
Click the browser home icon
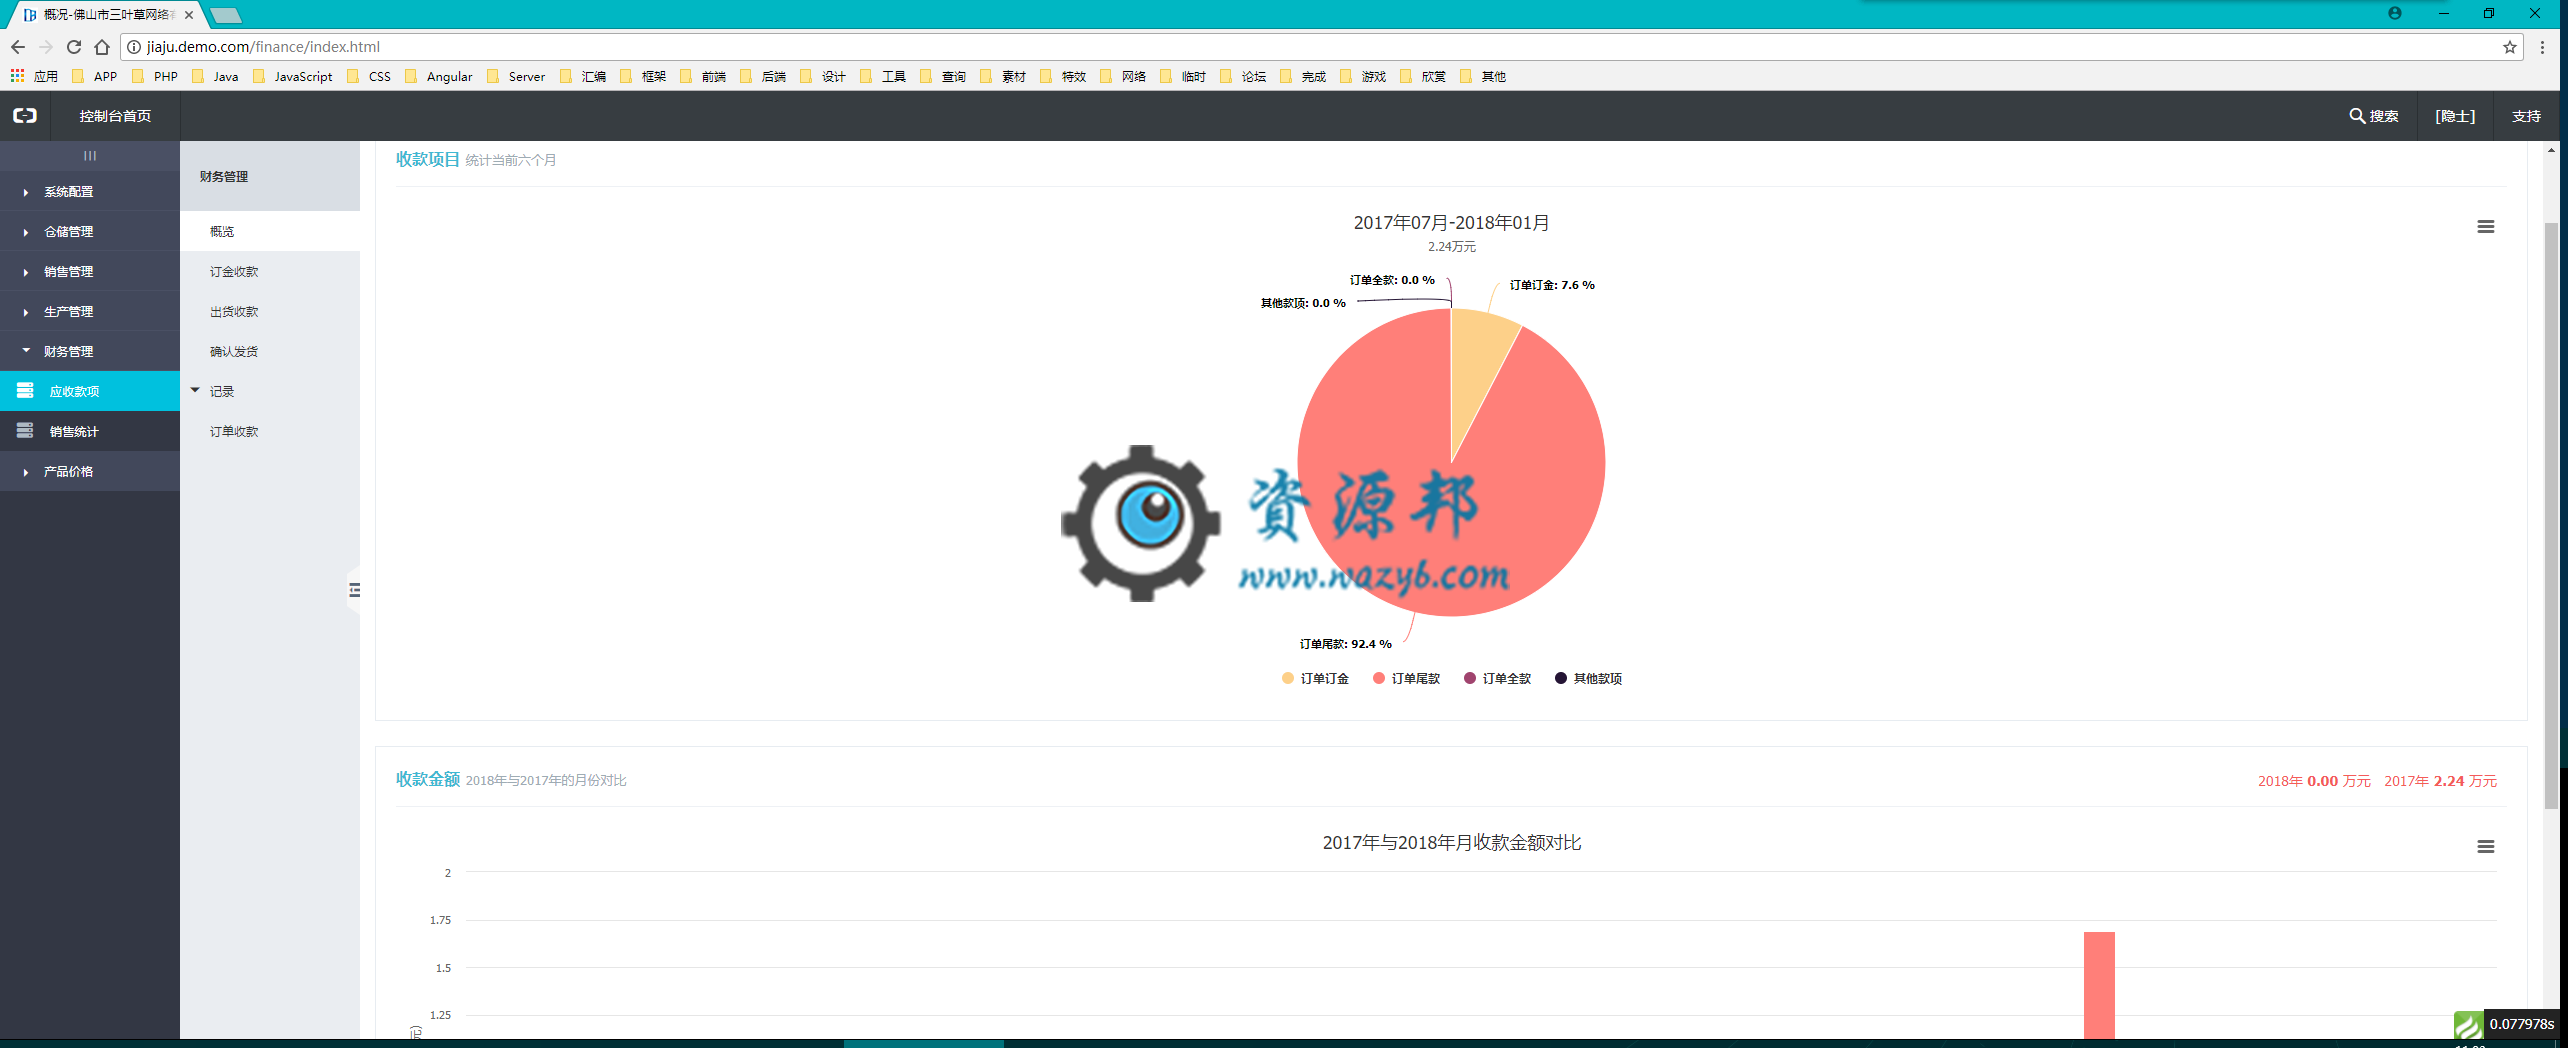tap(102, 47)
